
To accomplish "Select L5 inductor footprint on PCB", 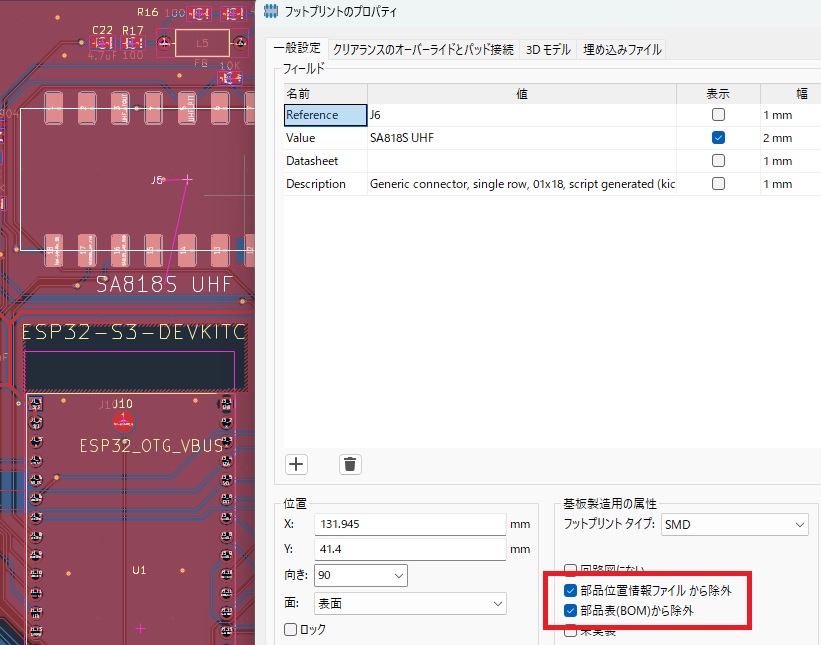I will [202, 43].
